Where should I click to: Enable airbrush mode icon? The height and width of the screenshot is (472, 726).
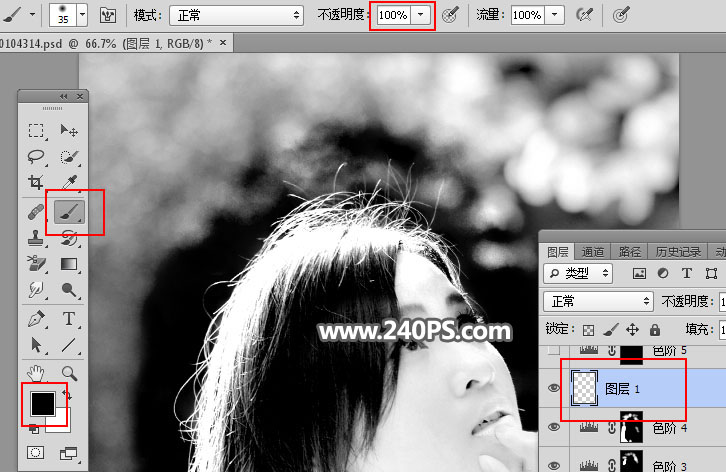pos(584,15)
